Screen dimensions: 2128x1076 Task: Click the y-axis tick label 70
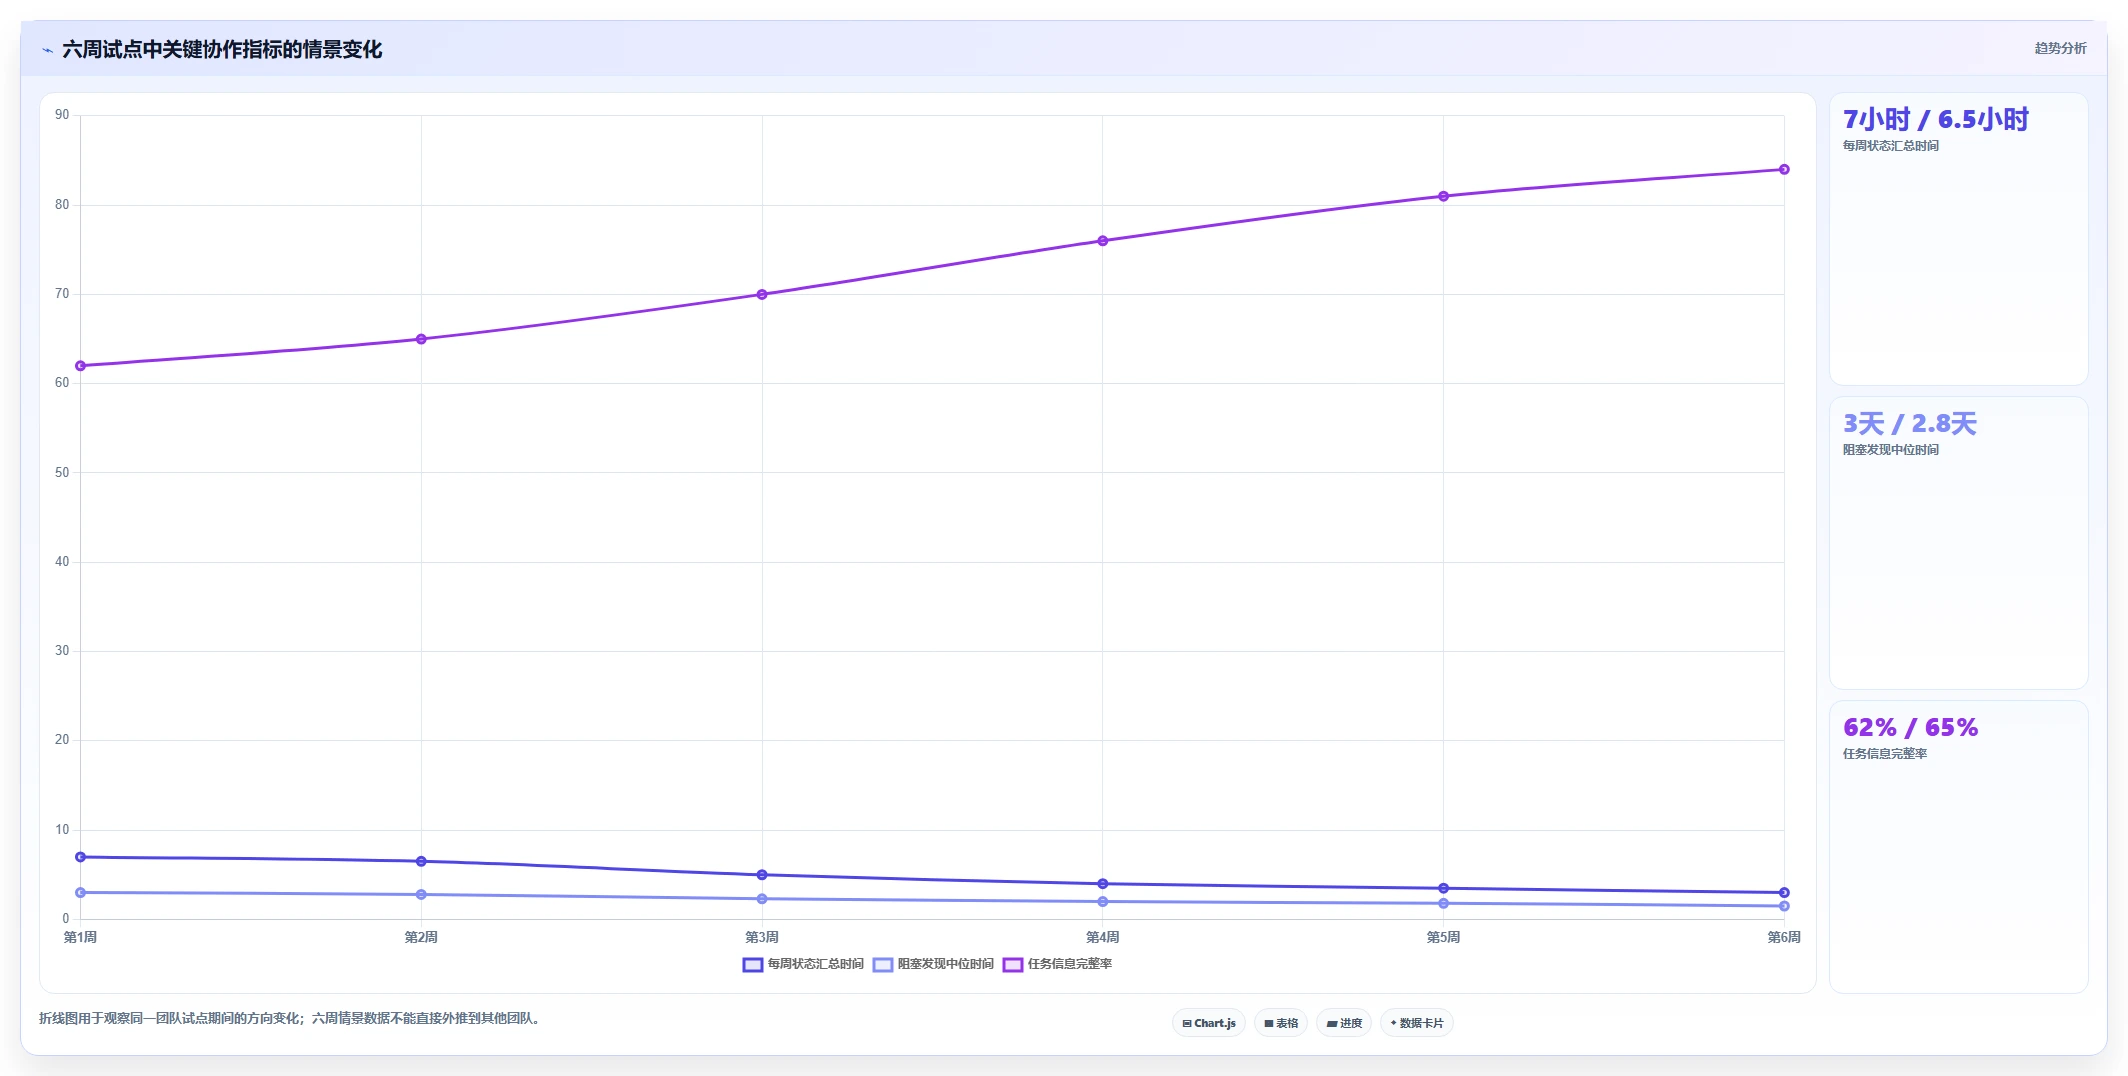(62, 294)
